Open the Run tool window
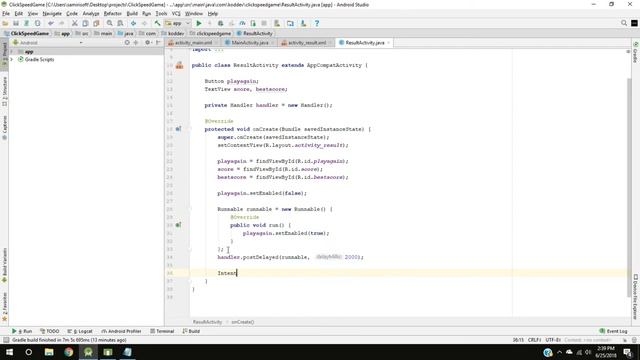 pos(22,331)
